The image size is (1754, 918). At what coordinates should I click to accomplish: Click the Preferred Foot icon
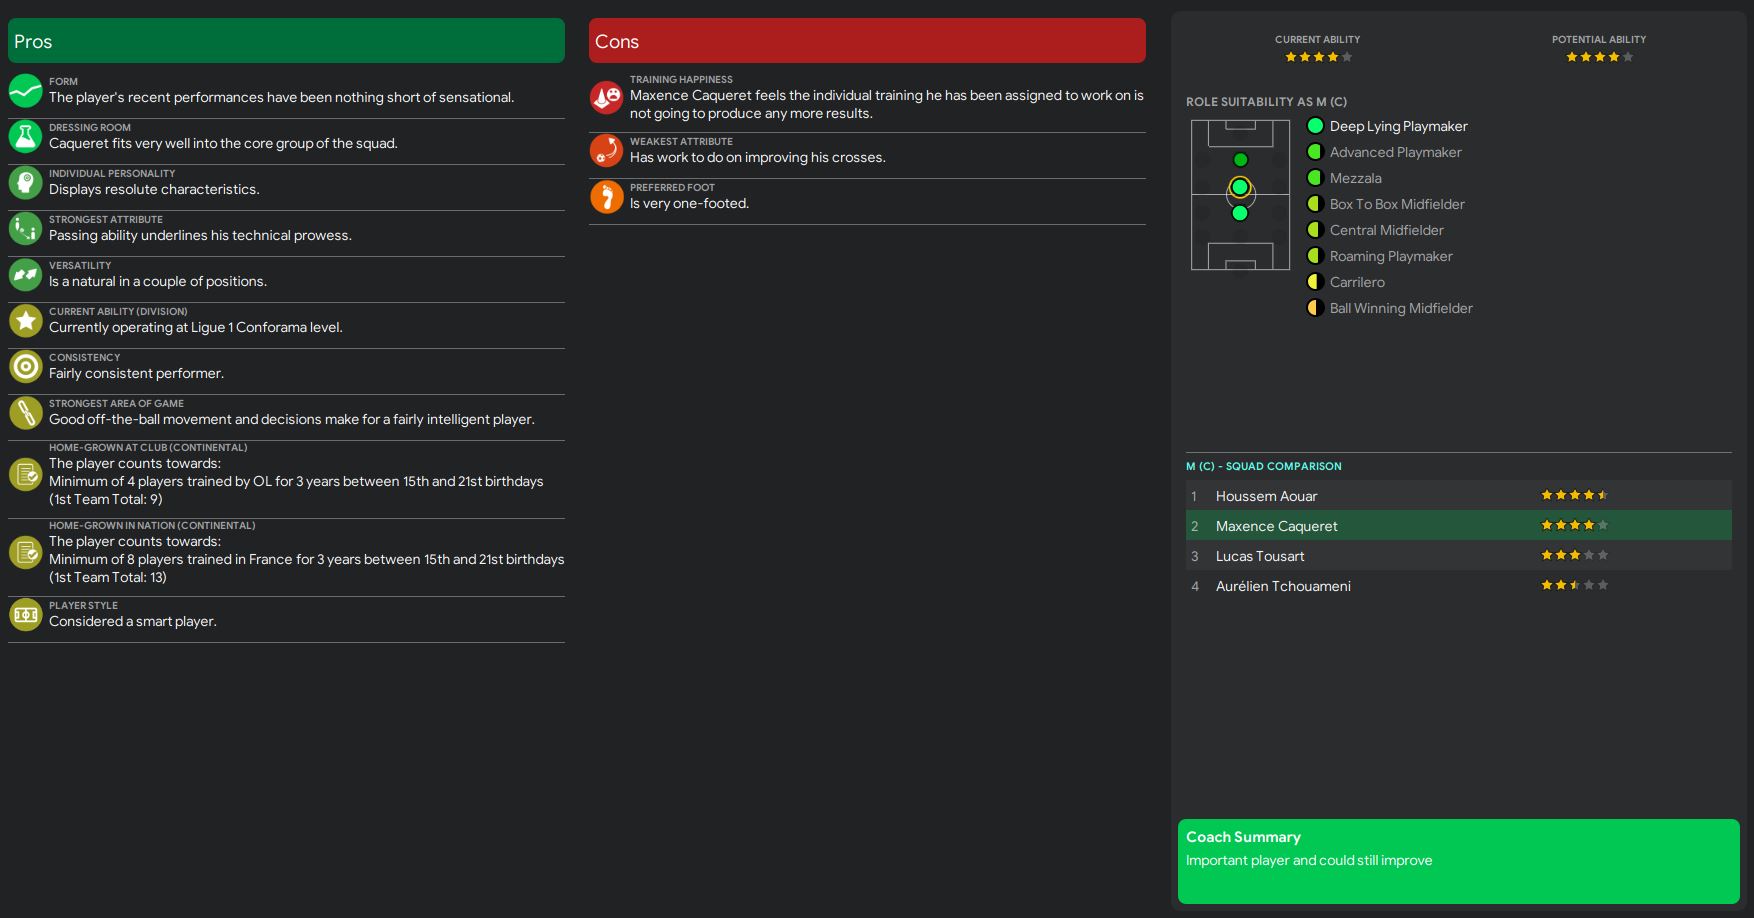pyautogui.click(x=607, y=196)
